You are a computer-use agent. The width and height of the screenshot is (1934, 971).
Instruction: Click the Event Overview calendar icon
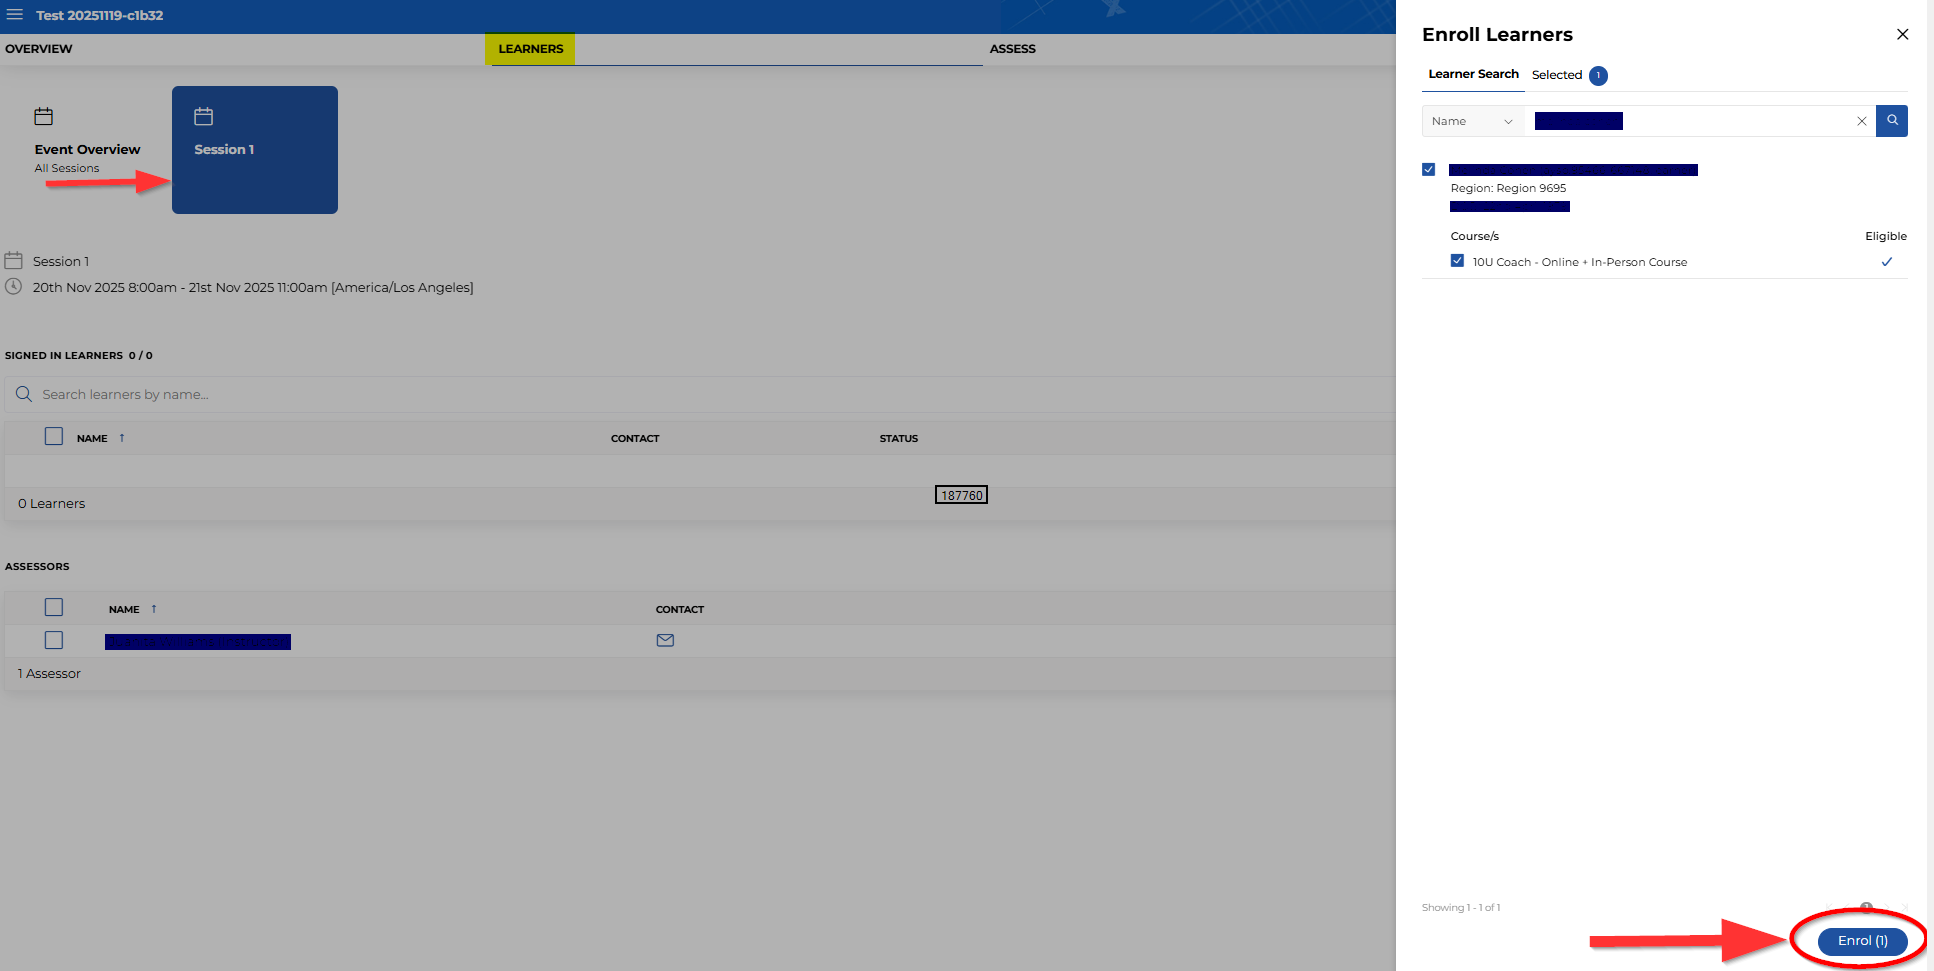[44, 117]
